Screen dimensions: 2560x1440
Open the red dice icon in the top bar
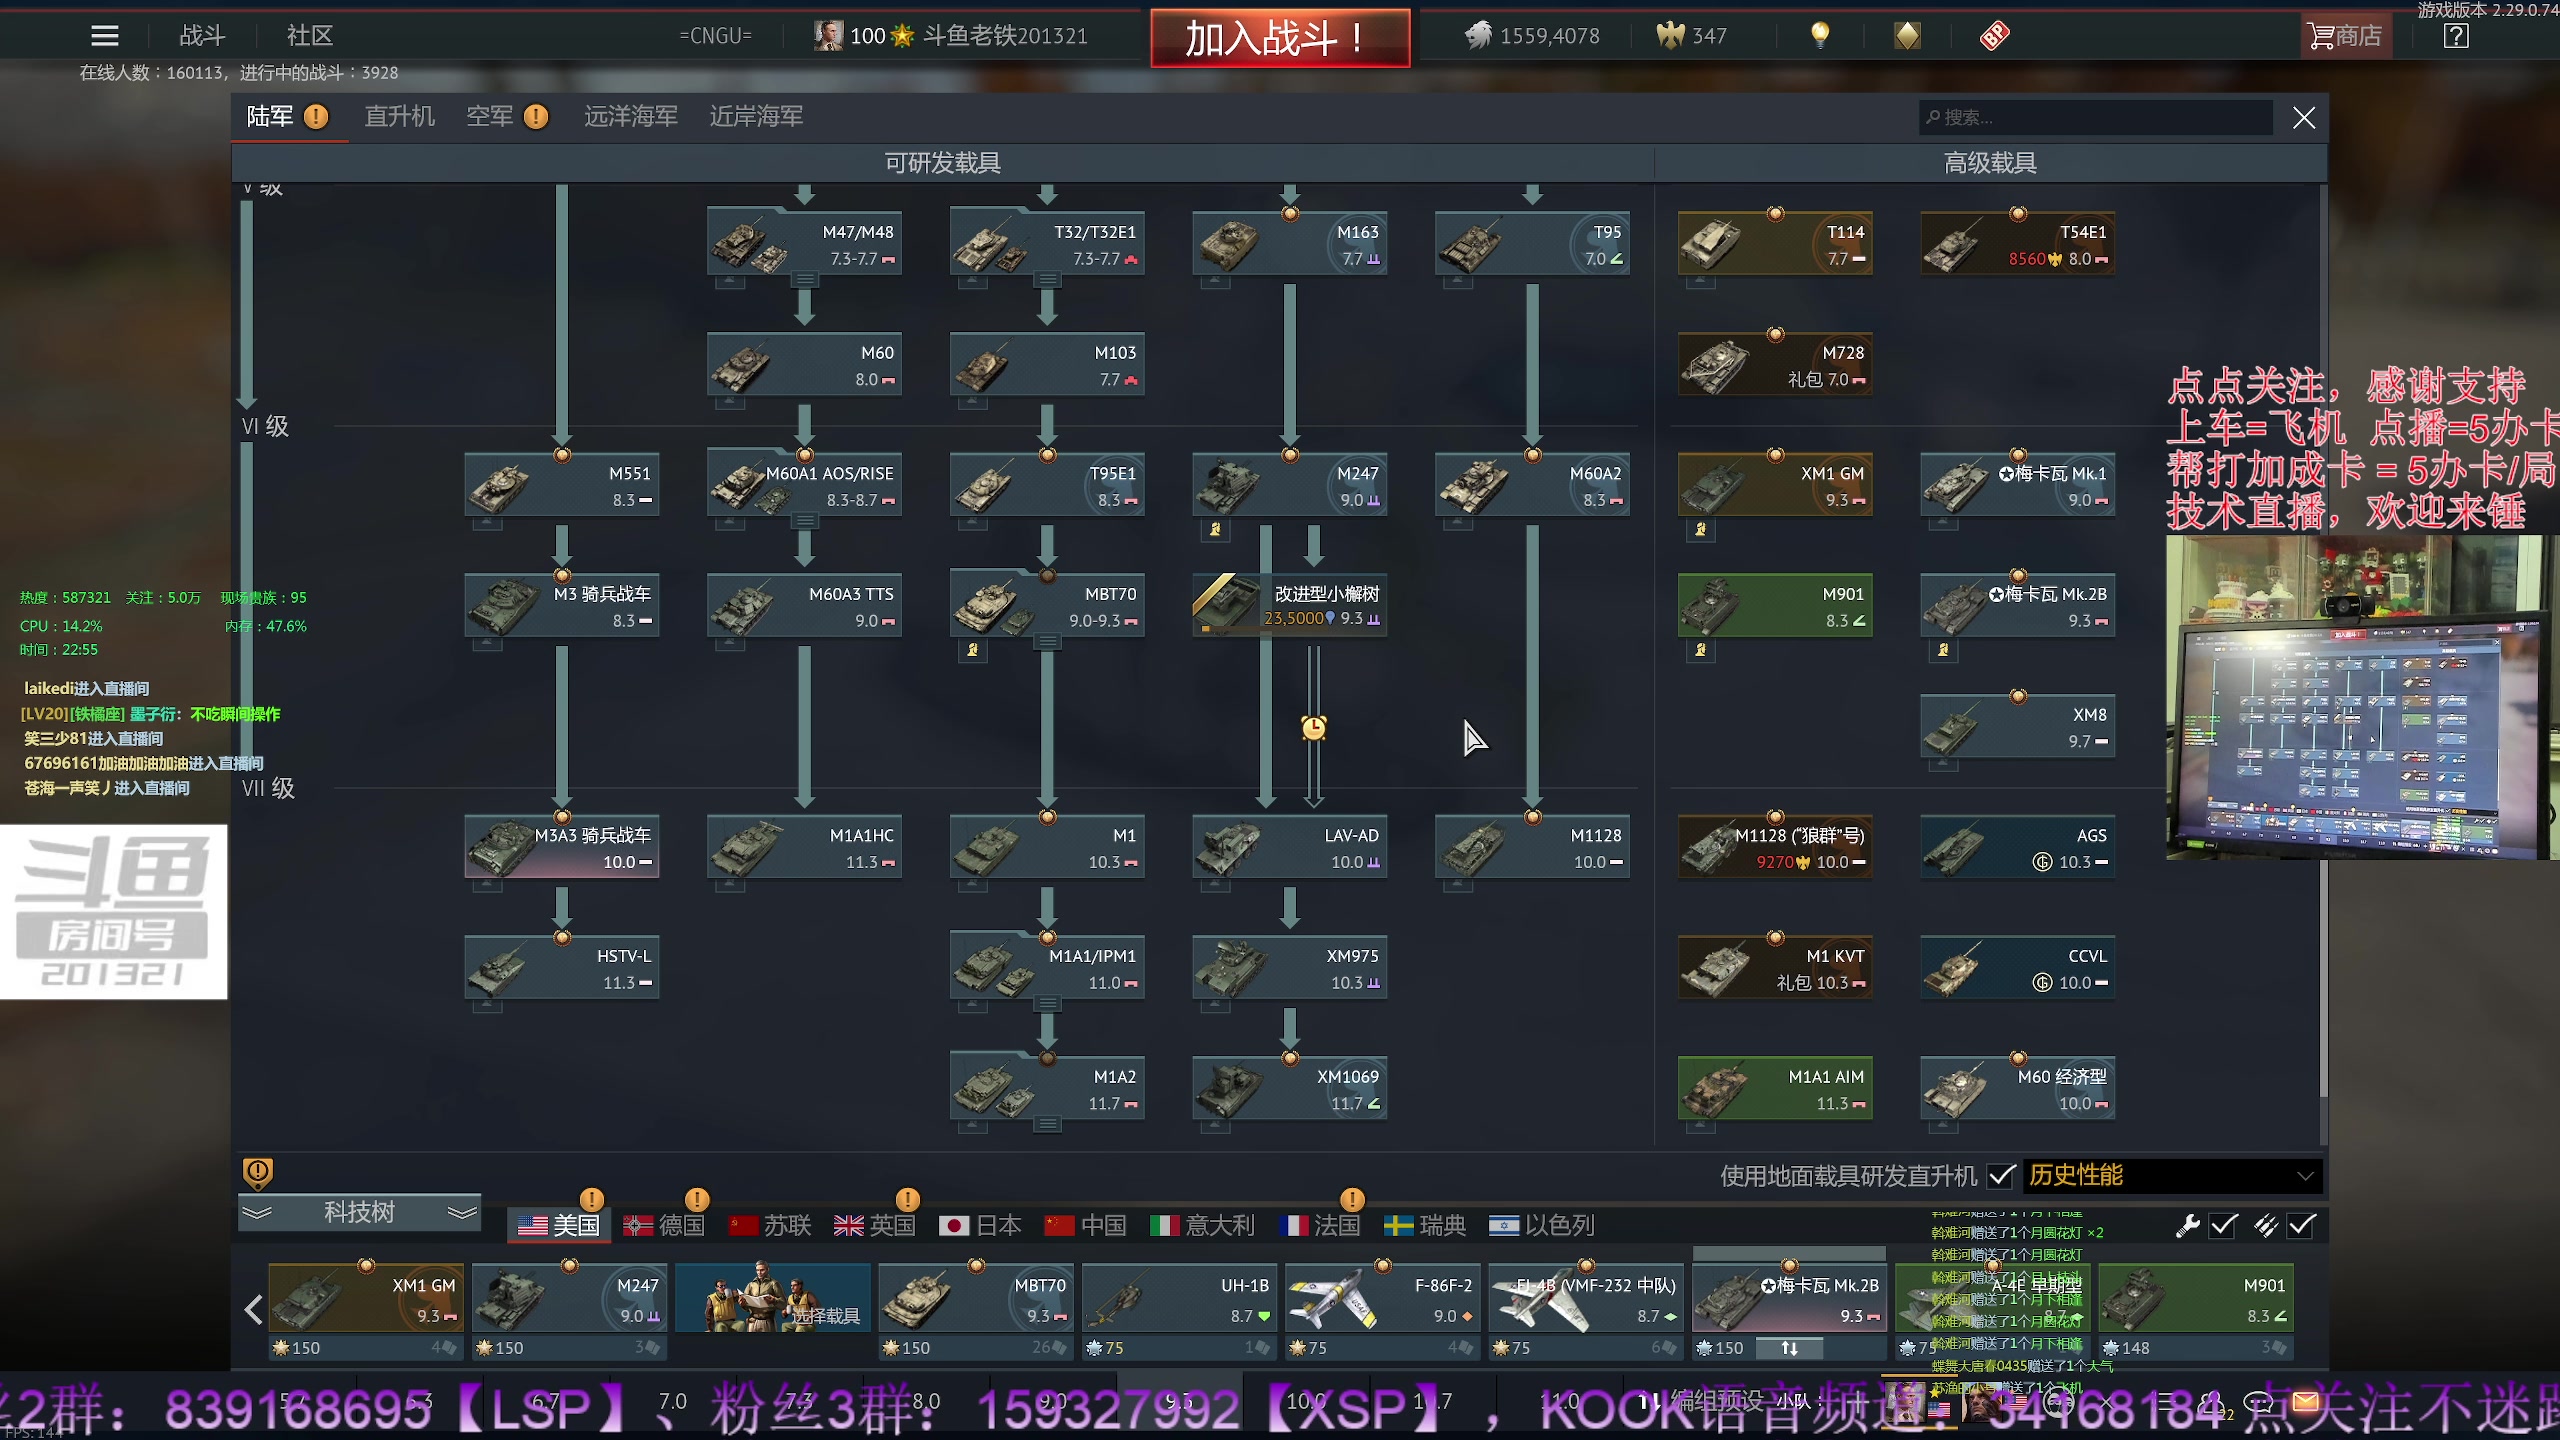1994,36
